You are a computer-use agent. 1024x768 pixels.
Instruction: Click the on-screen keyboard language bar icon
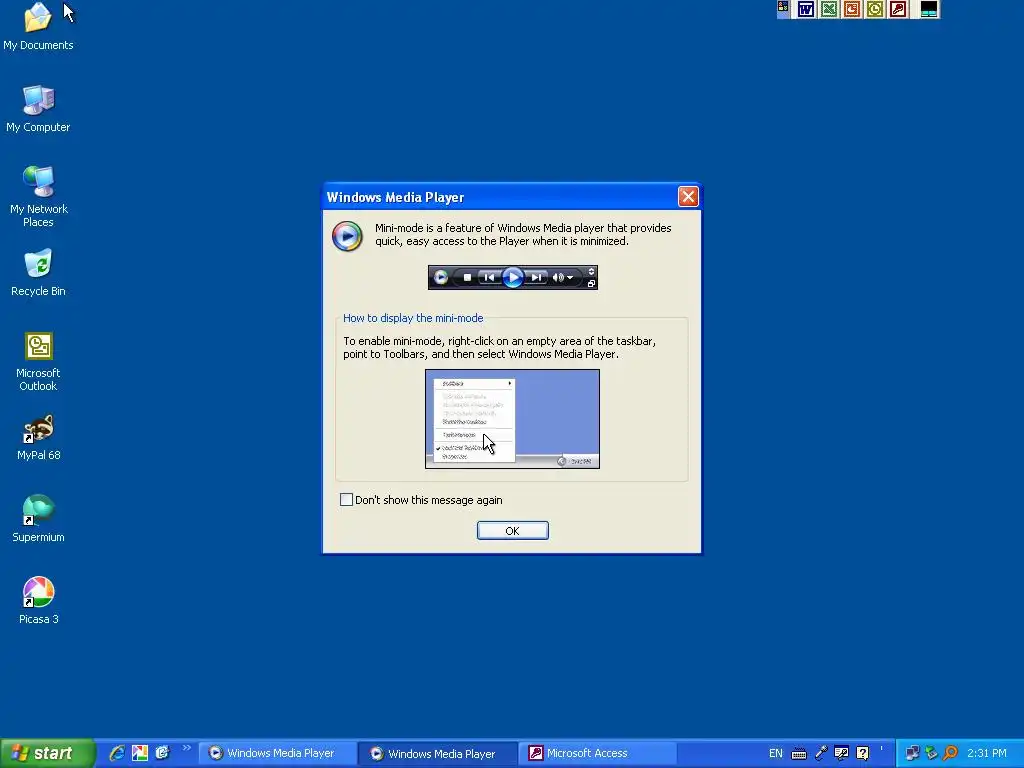point(799,754)
